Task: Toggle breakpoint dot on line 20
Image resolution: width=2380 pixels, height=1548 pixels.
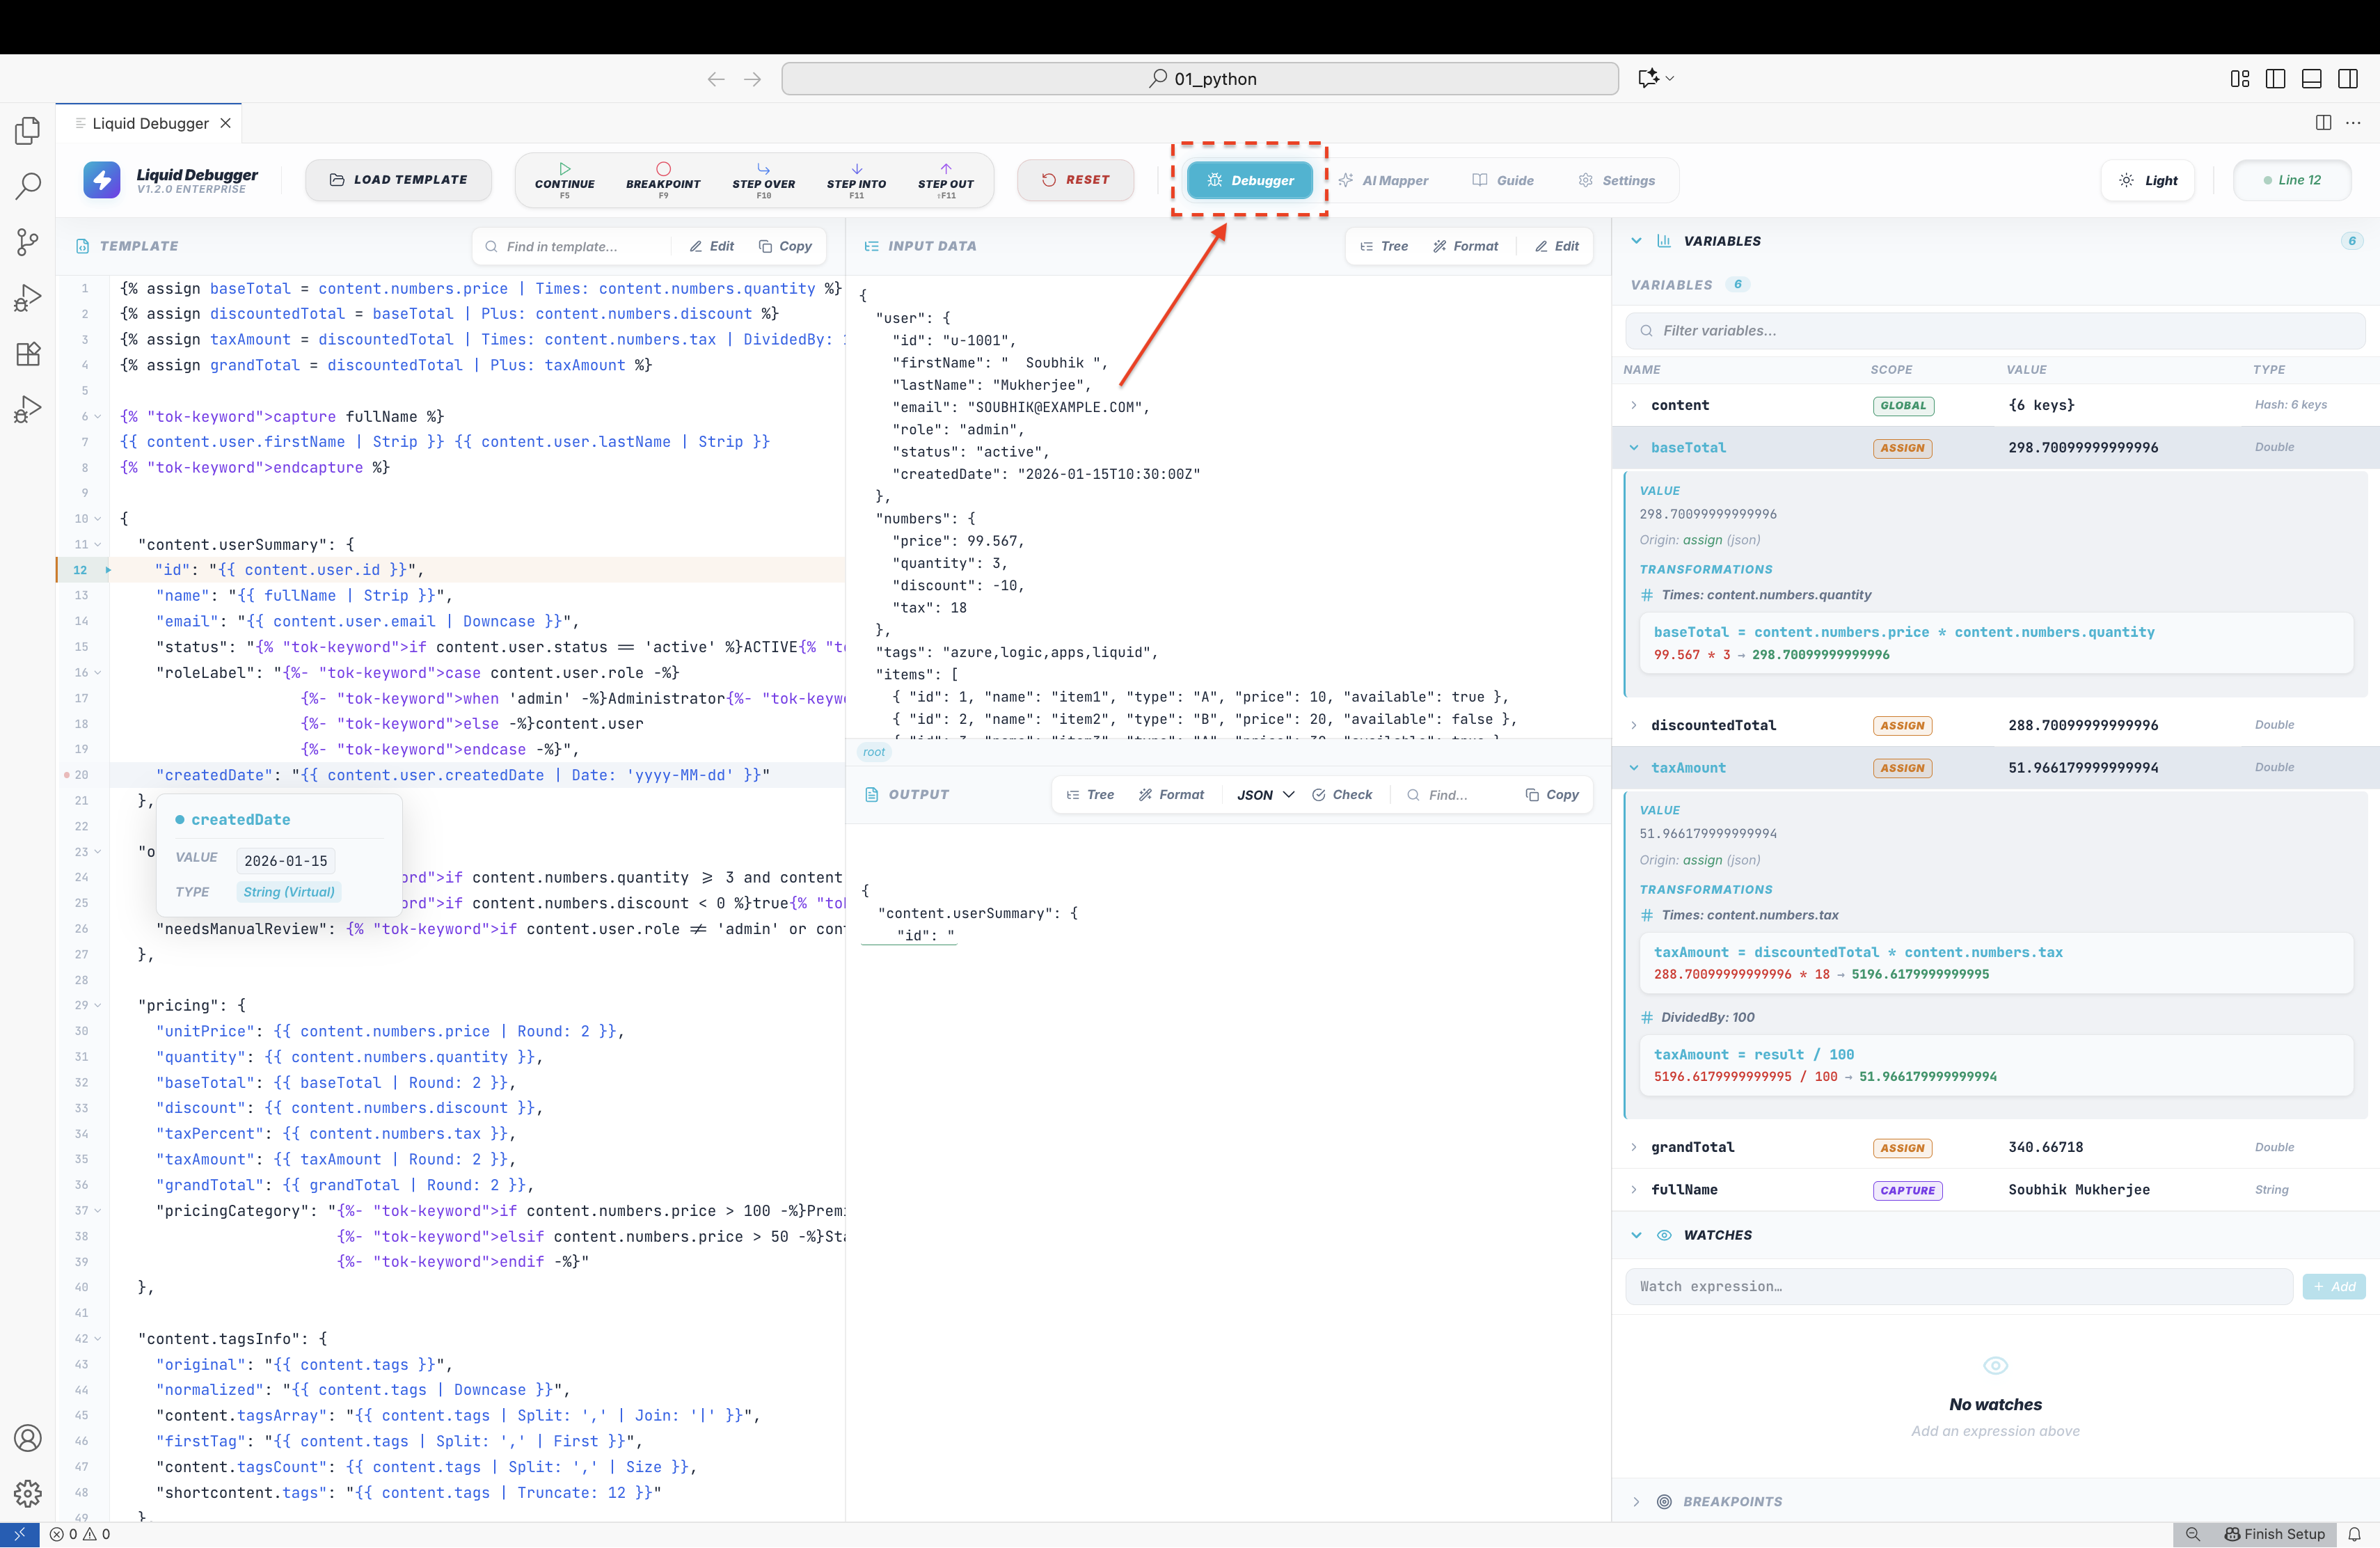Action: click(x=67, y=775)
